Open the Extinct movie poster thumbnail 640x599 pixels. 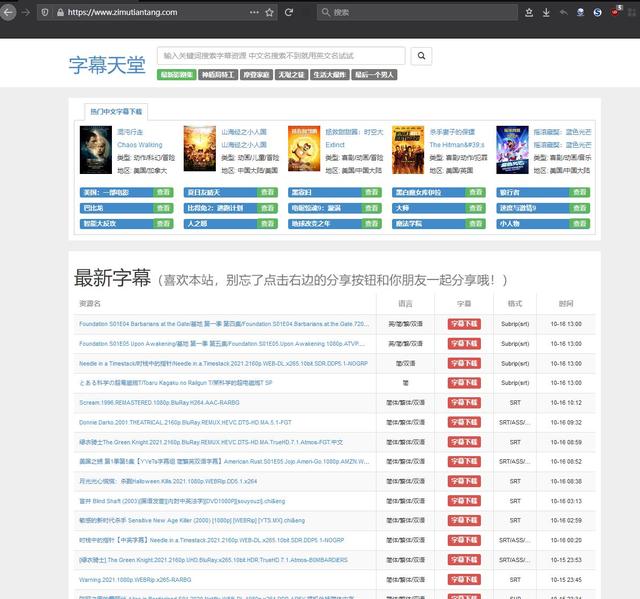point(304,149)
